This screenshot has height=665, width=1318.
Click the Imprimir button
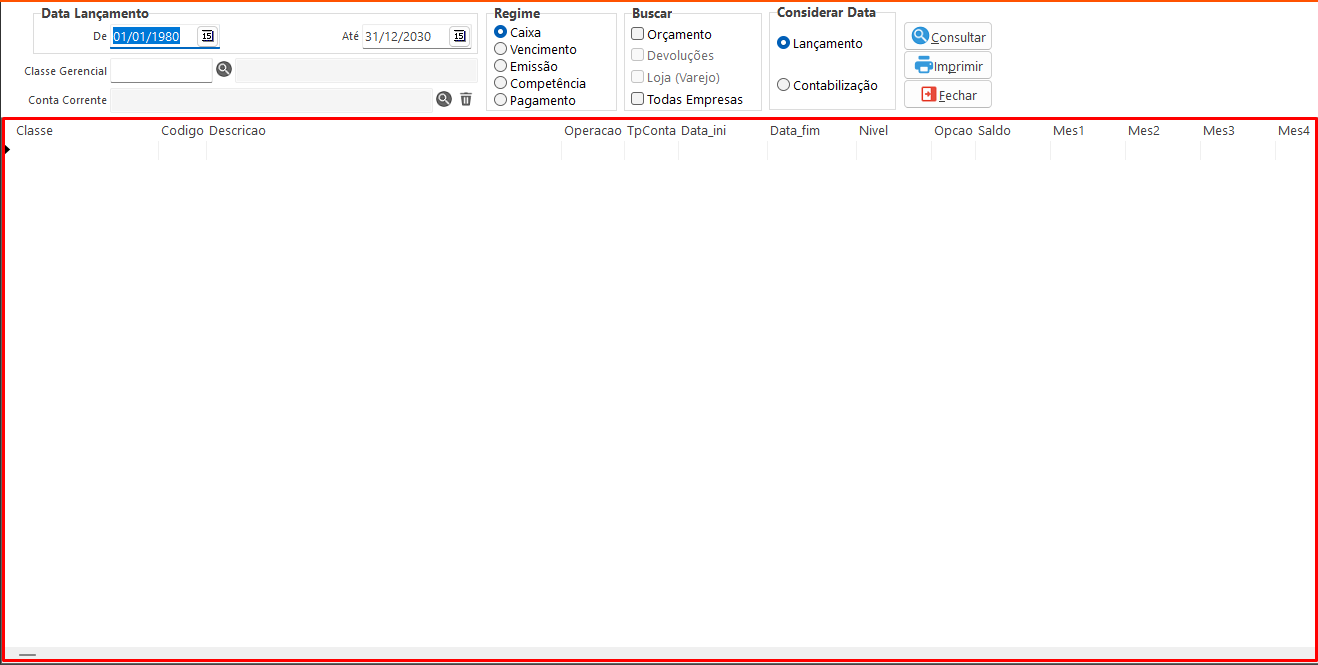pos(947,66)
